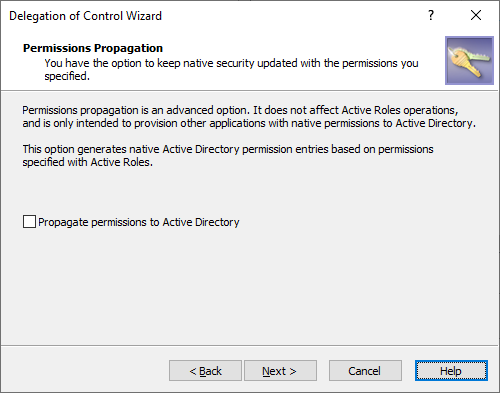Click the bold 'Permissions Propagation' heading
This screenshot has width=500, height=393.
coord(93,48)
